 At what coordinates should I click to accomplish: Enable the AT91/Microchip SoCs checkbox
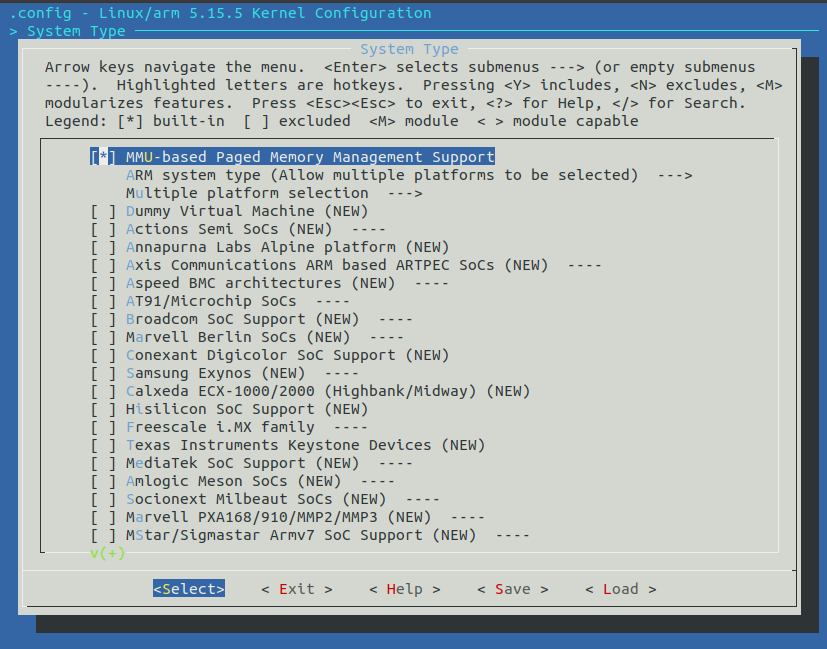pyautogui.click(x=103, y=301)
